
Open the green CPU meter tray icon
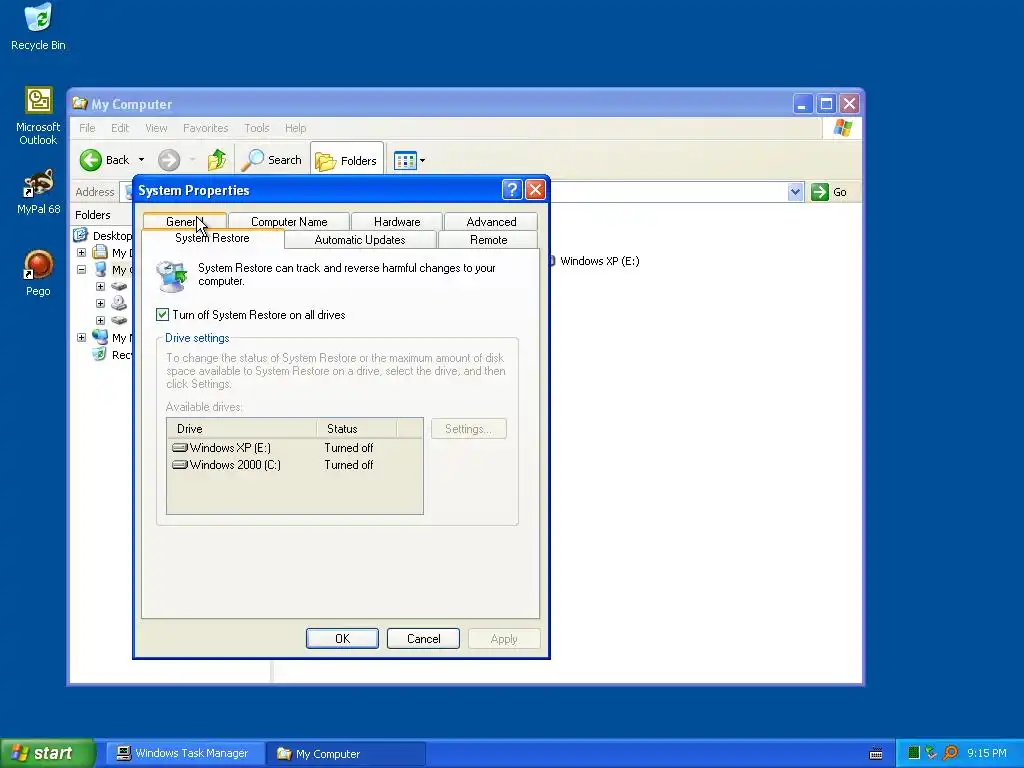click(x=914, y=754)
